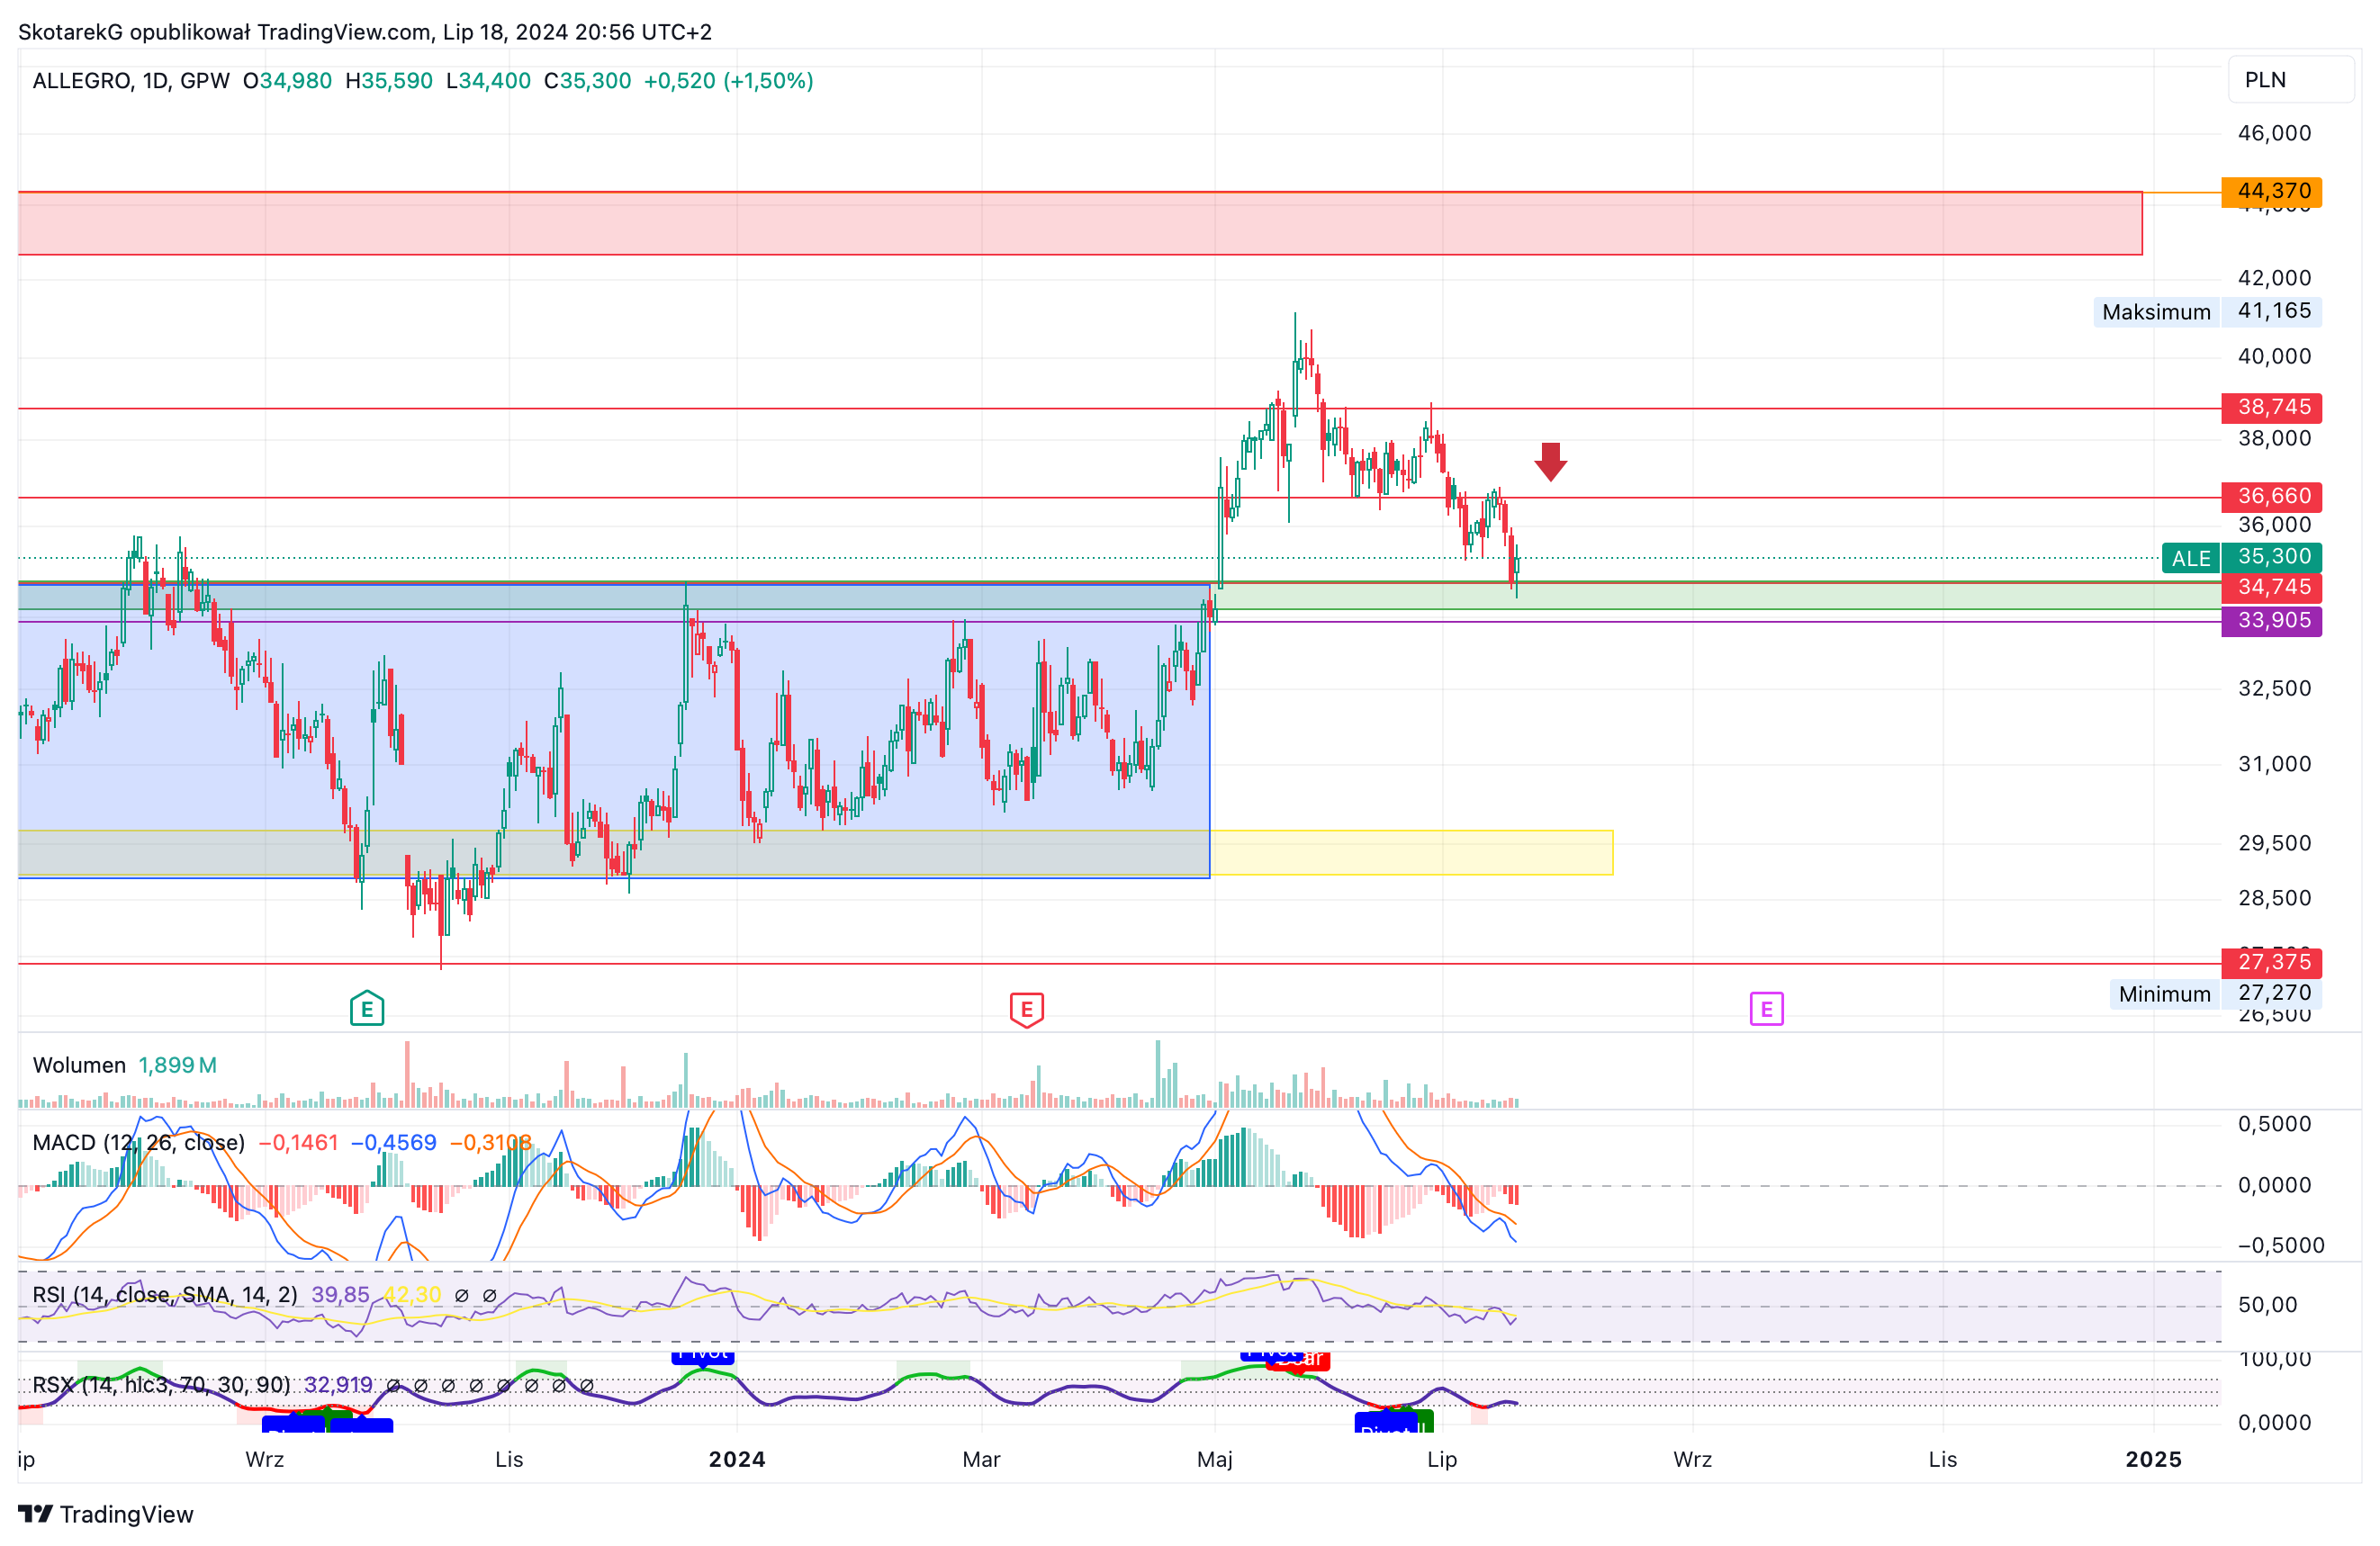This screenshot has height=1546, width=2380.
Task: Click the RSI (14, close, SMA) legend
Action: (165, 1295)
